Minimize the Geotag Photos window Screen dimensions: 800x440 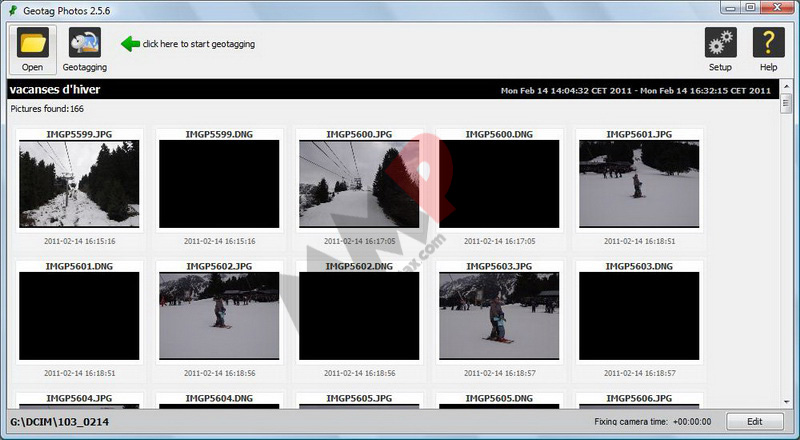(x=732, y=7)
